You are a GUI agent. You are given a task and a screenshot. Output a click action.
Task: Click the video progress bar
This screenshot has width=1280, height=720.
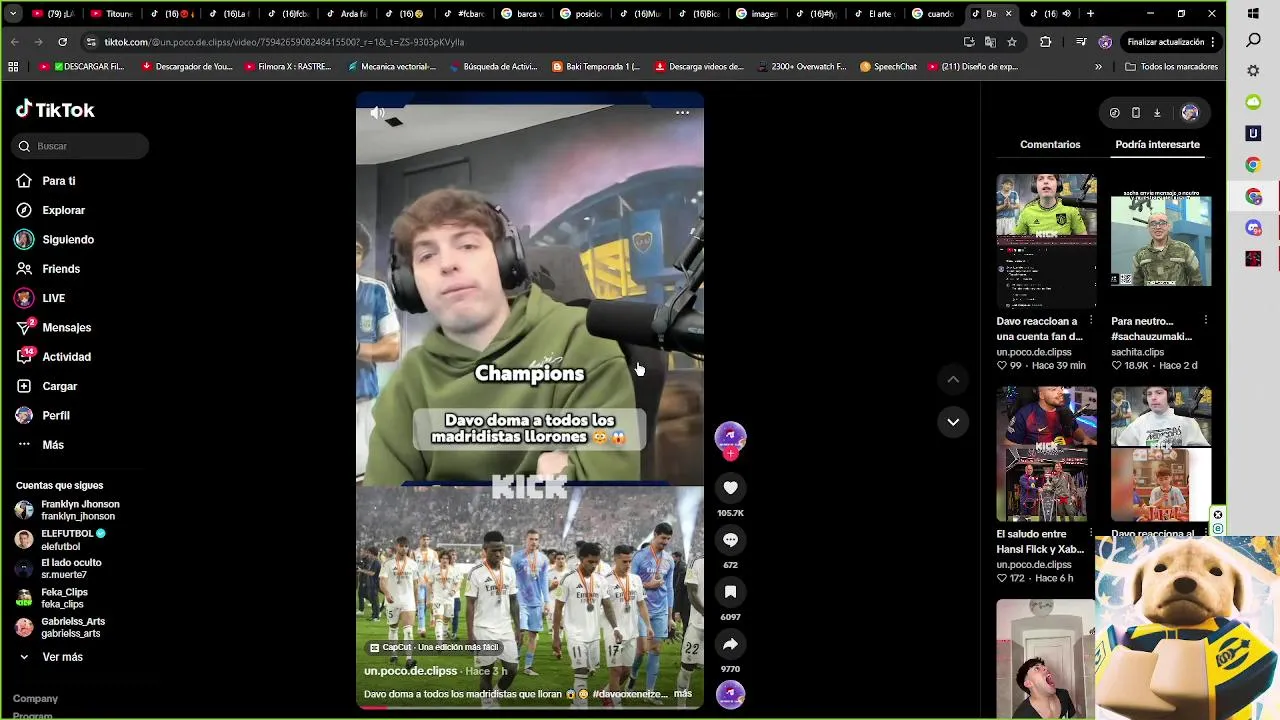pos(530,707)
